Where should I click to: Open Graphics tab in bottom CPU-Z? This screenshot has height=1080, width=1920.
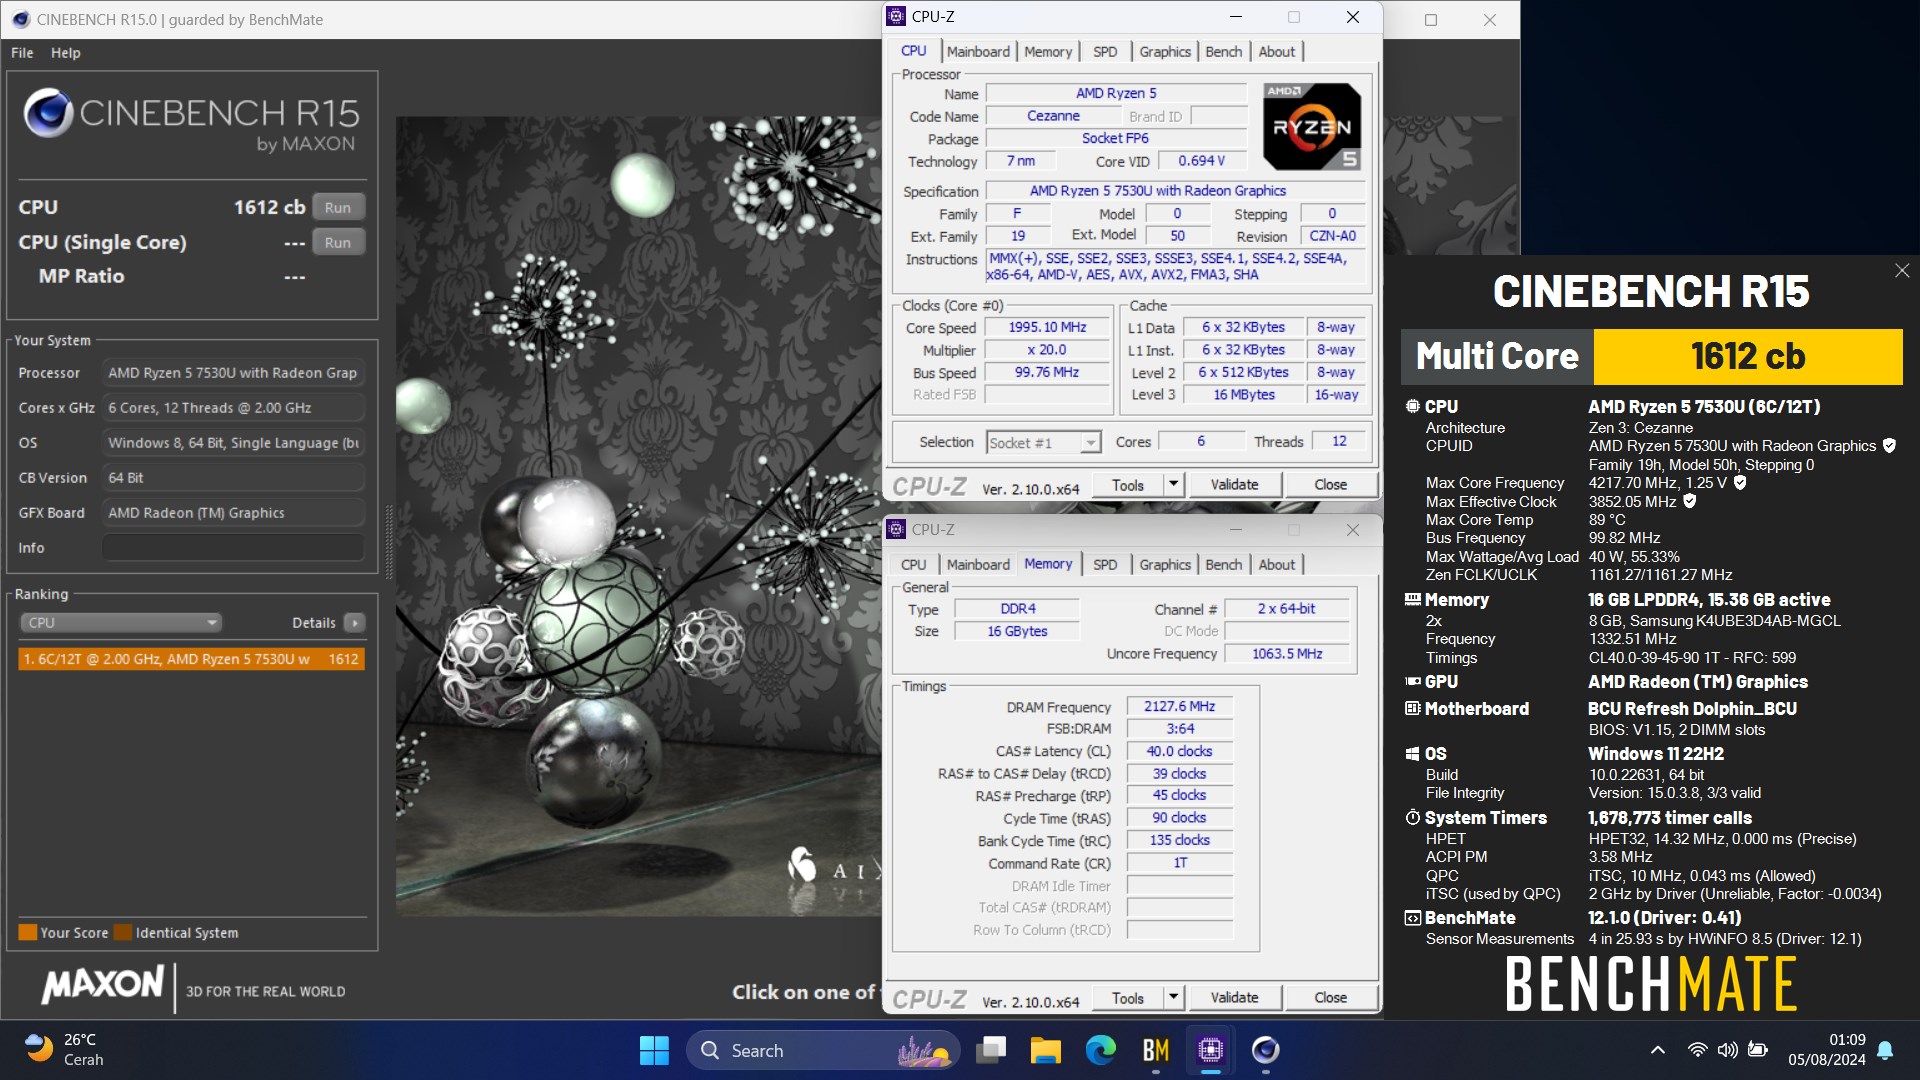(x=1165, y=564)
